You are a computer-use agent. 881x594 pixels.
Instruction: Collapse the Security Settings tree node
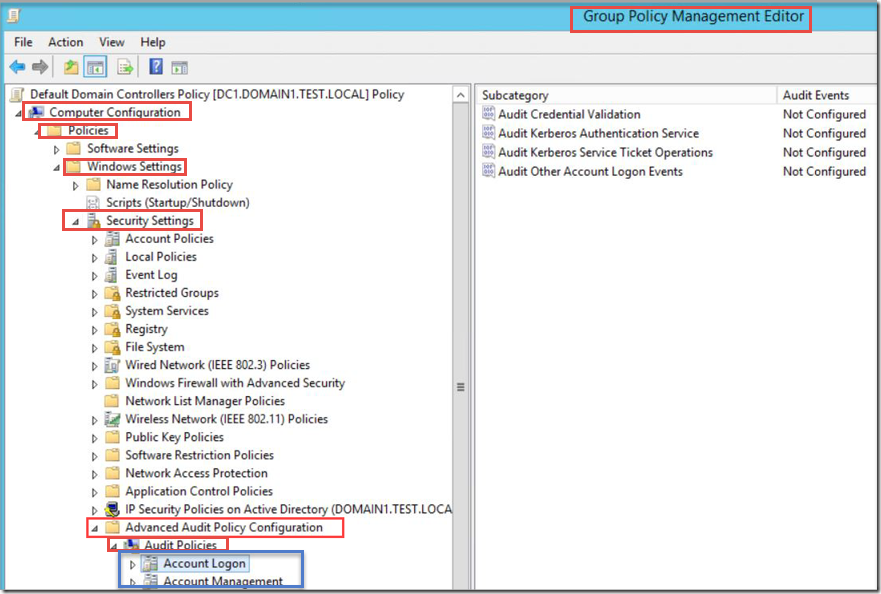point(75,221)
